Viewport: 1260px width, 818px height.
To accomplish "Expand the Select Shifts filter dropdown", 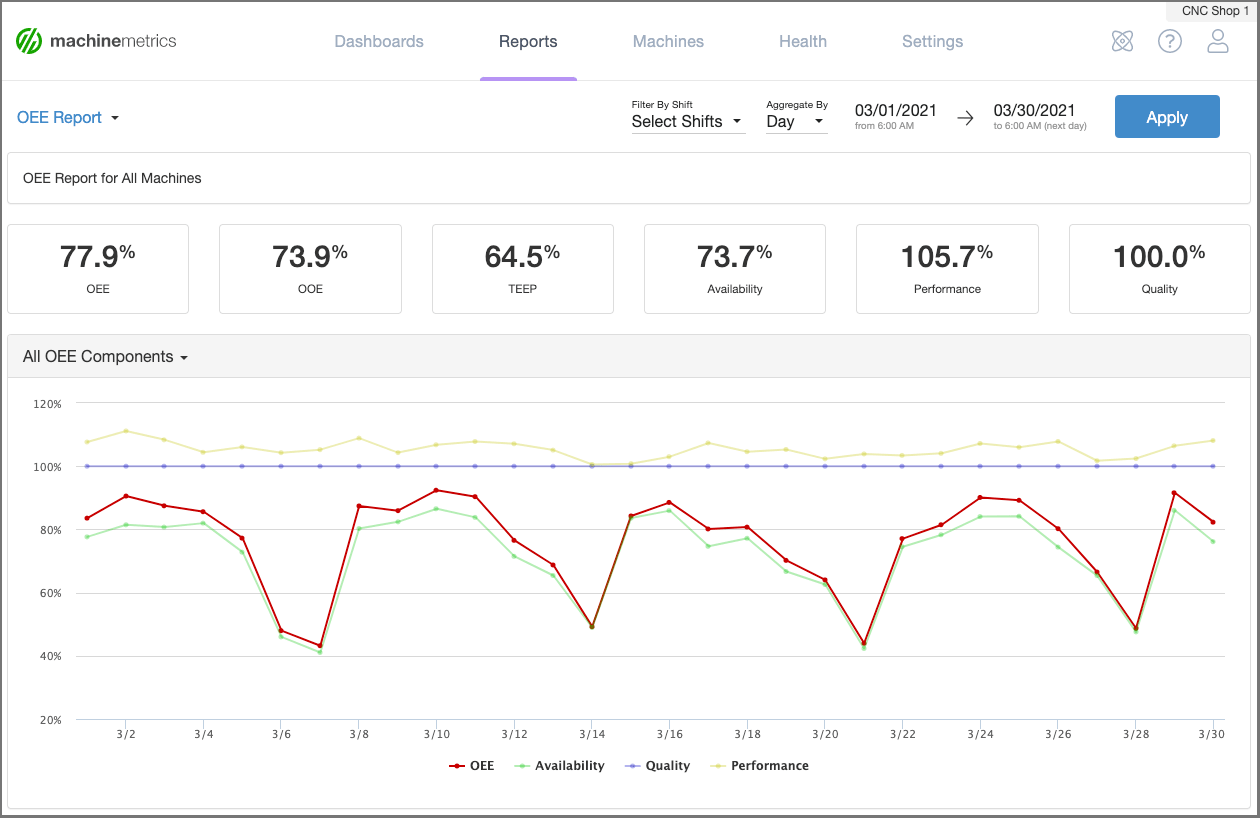I will pyautogui.click(x=688, y=121).
